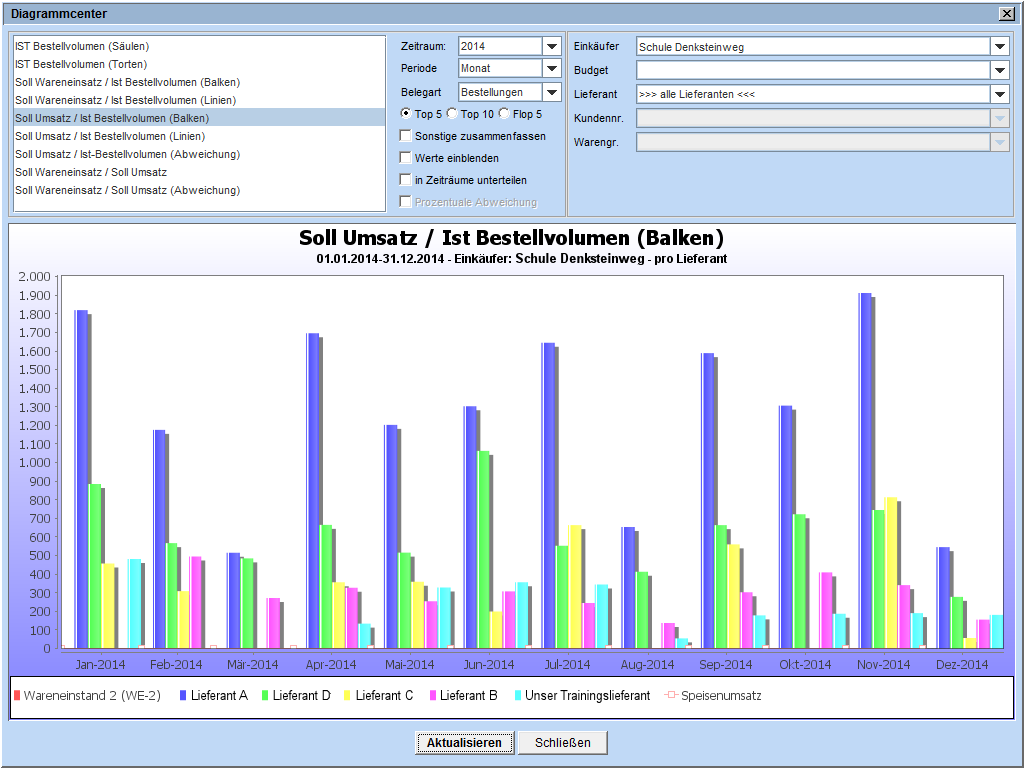
Task: Close the Diagrammcenter window
Action: pyautogui.click(x=1005, y=14)
